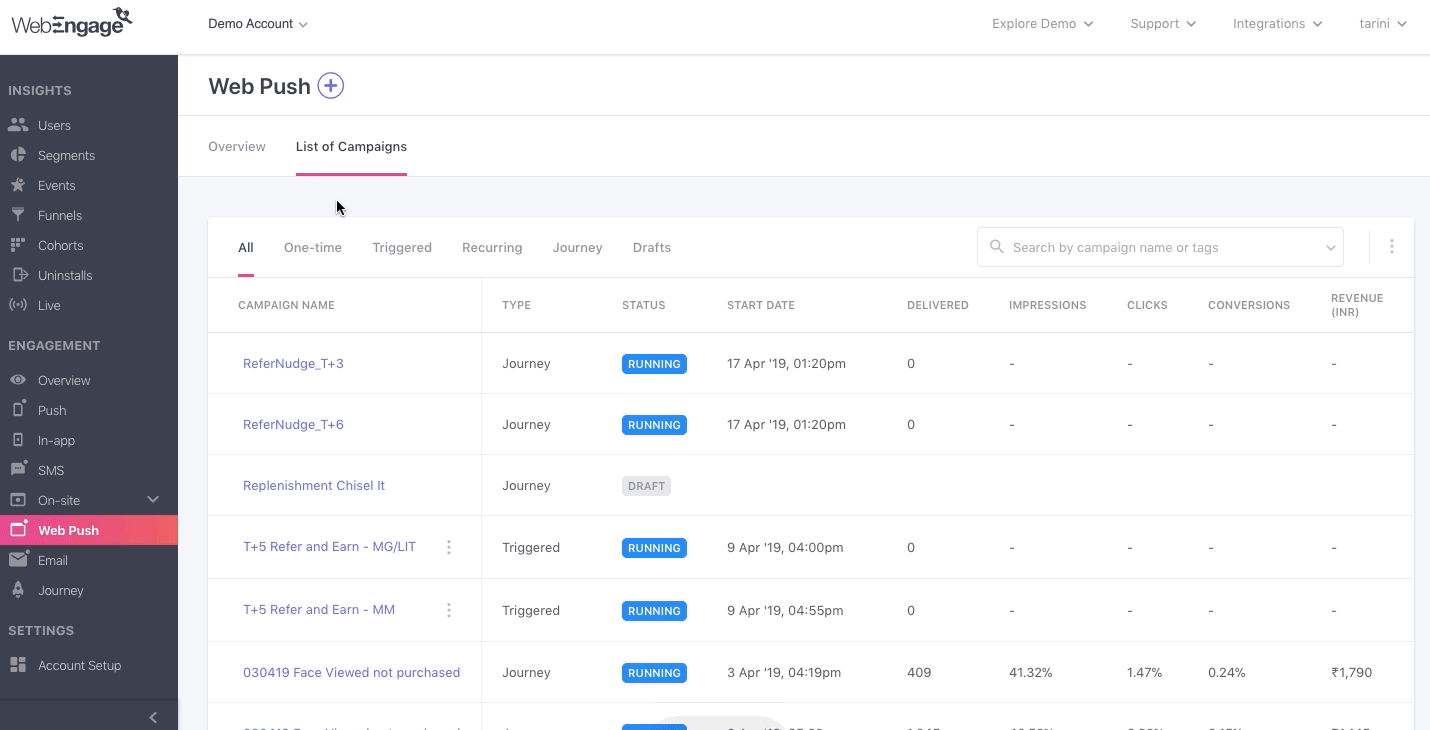Click Impressions column header
Screen dimensions: 1430x730
tap(1048, 305)
